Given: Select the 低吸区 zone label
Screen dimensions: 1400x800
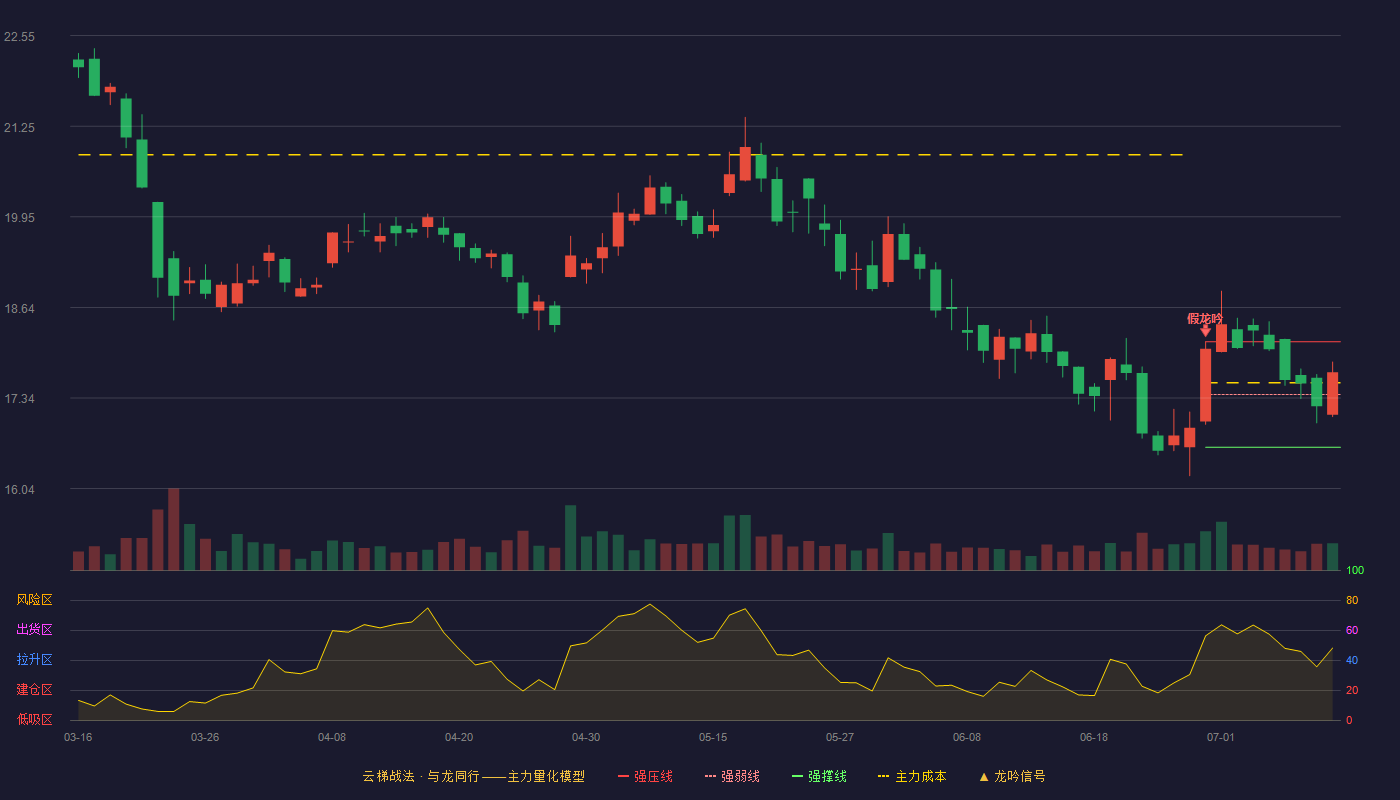Looking at the screenshot, I should coord(34,719).
